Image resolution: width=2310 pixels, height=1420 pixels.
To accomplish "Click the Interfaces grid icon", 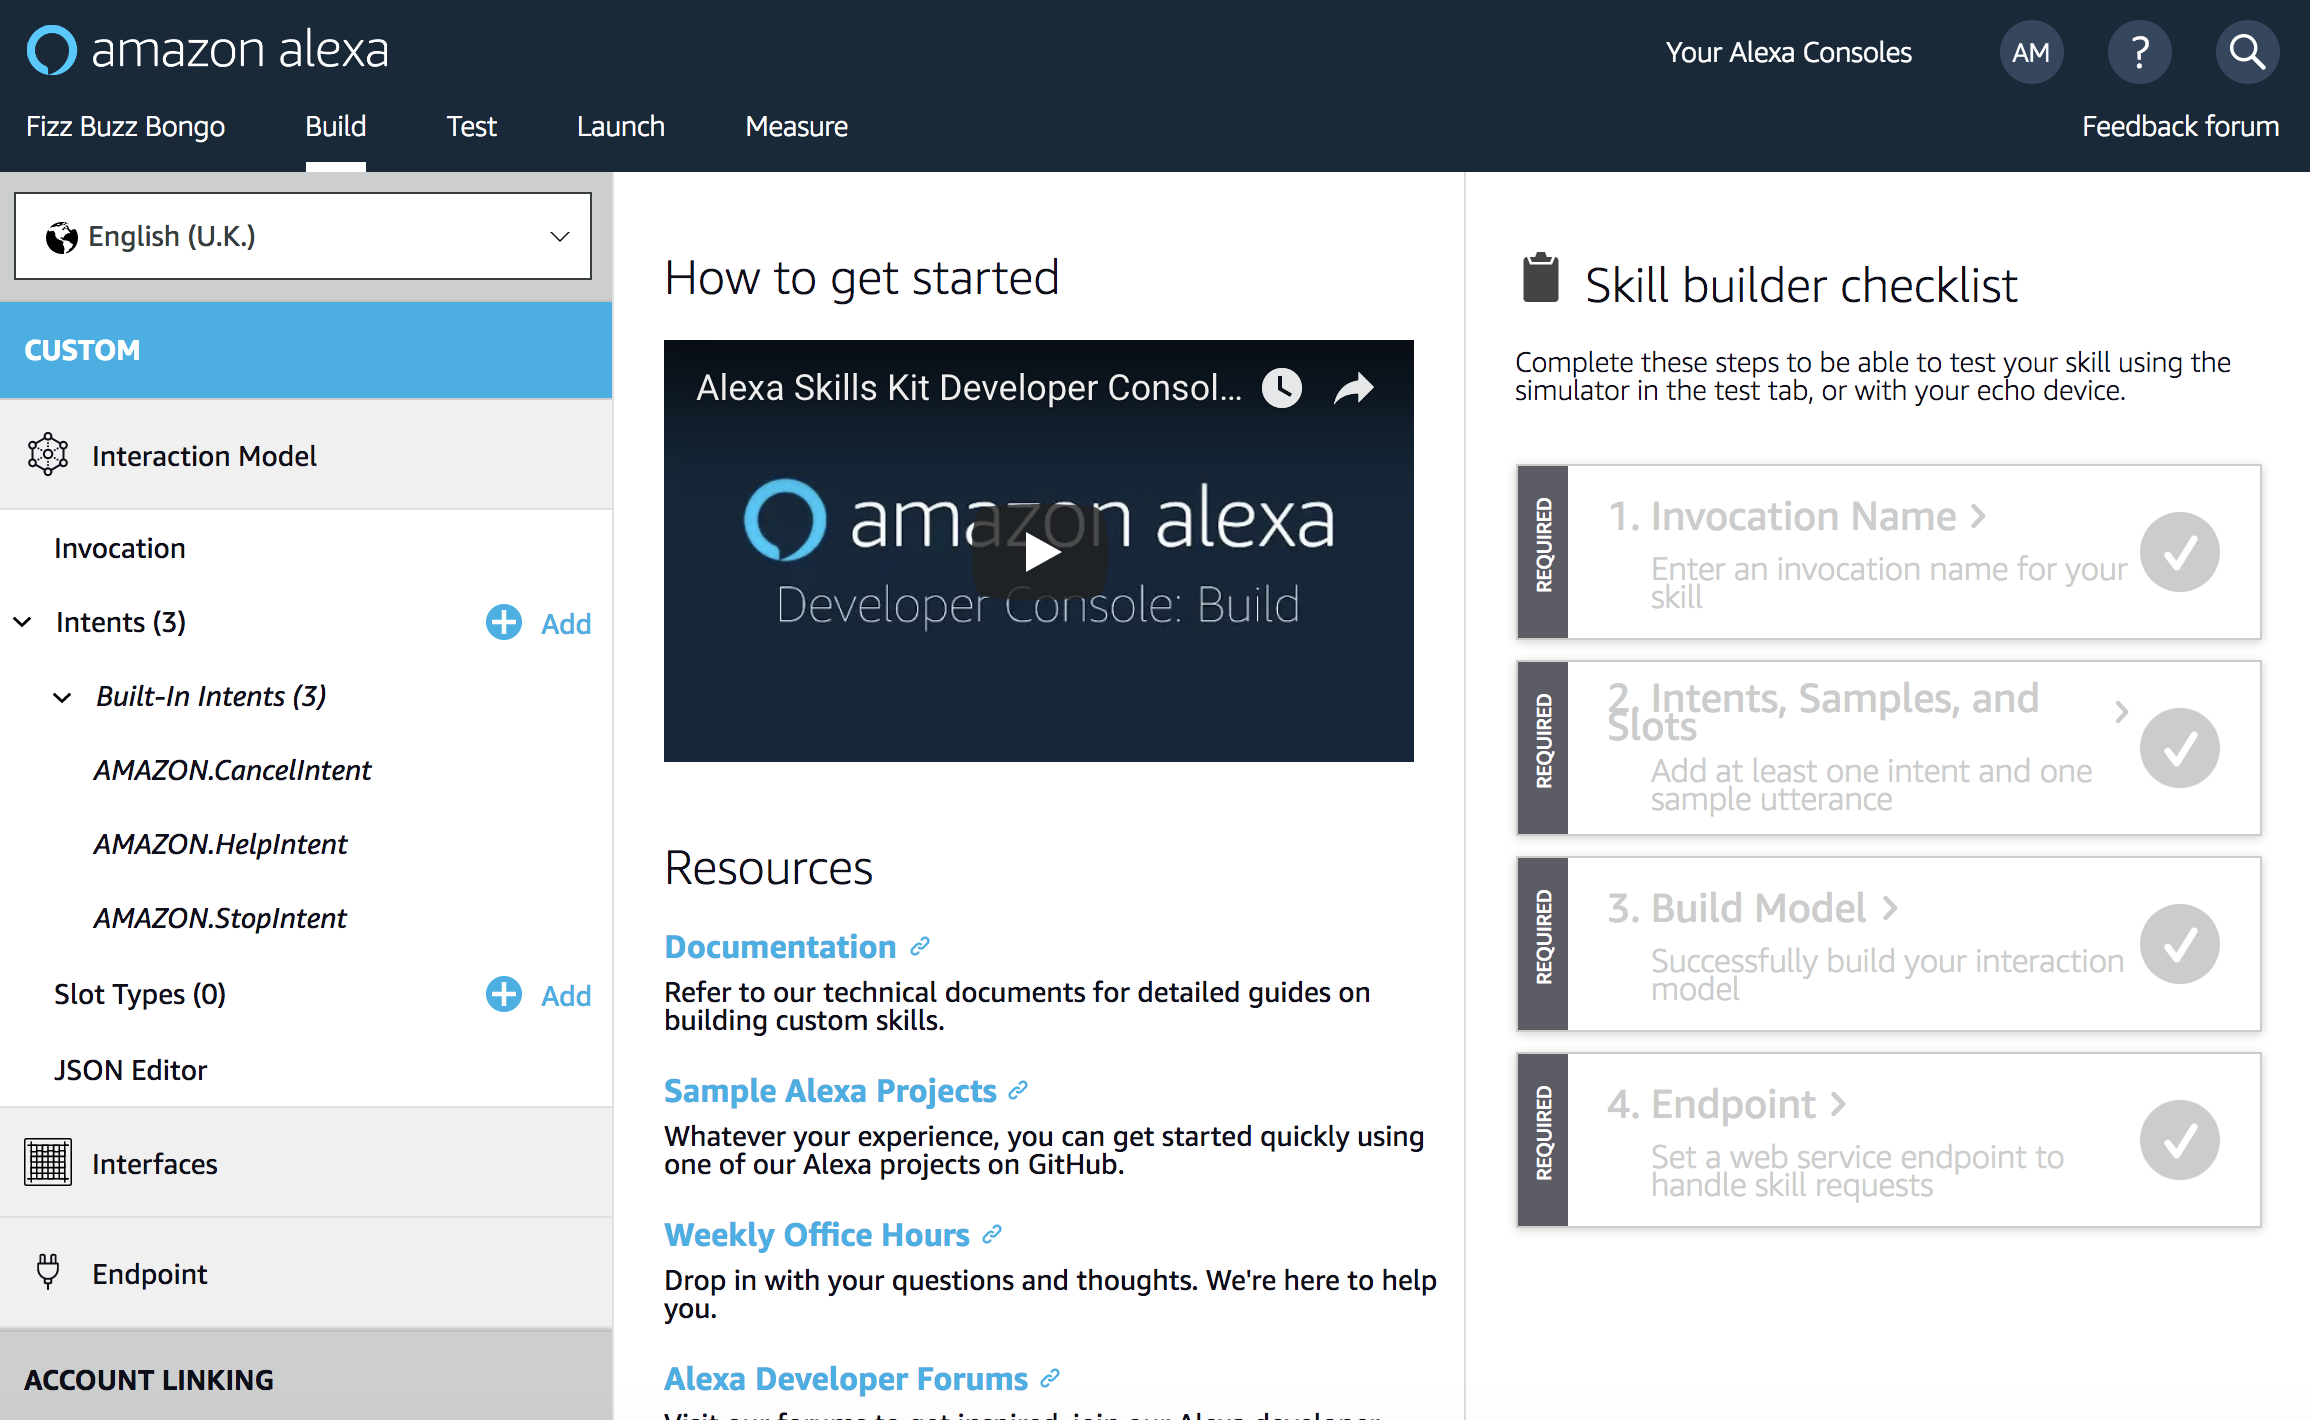I will 48,1162.
